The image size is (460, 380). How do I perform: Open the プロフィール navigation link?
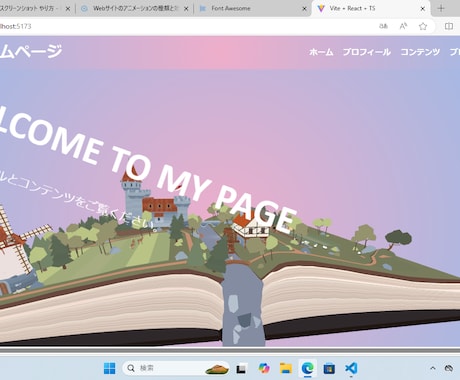tap(367, 52)
